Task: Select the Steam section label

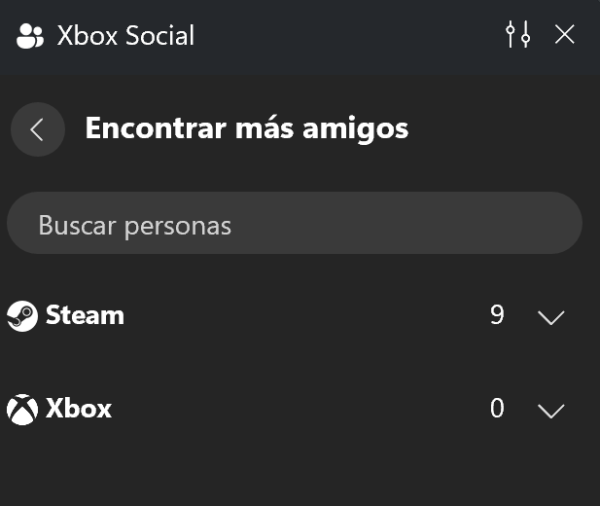Action: pyautogui.click(x=85, y=315)
